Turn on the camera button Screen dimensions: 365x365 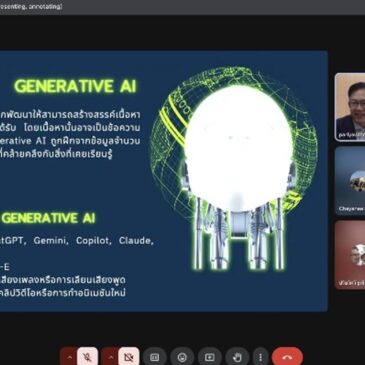(x=129, y=357)
